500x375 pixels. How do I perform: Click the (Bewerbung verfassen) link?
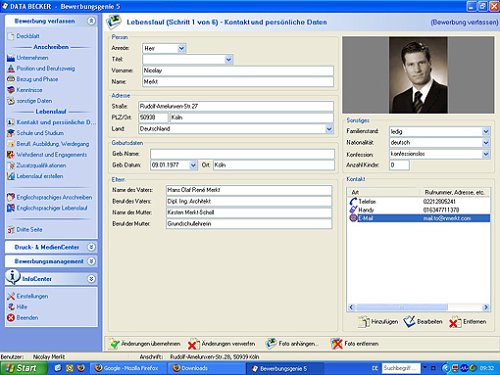tap(464, 22)
